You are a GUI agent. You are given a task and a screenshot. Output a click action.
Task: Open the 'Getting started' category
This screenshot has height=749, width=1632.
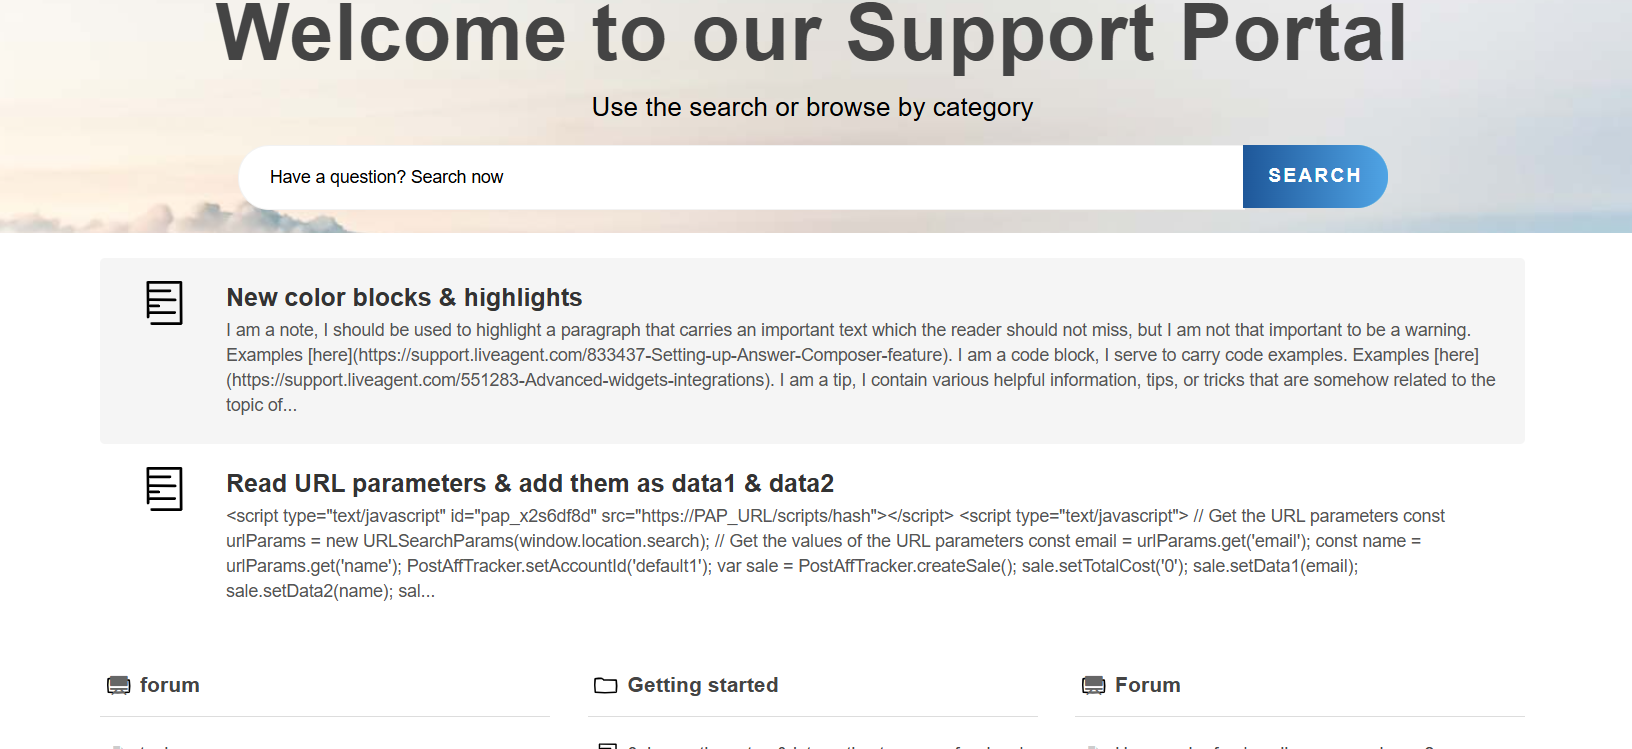point(702,685)
